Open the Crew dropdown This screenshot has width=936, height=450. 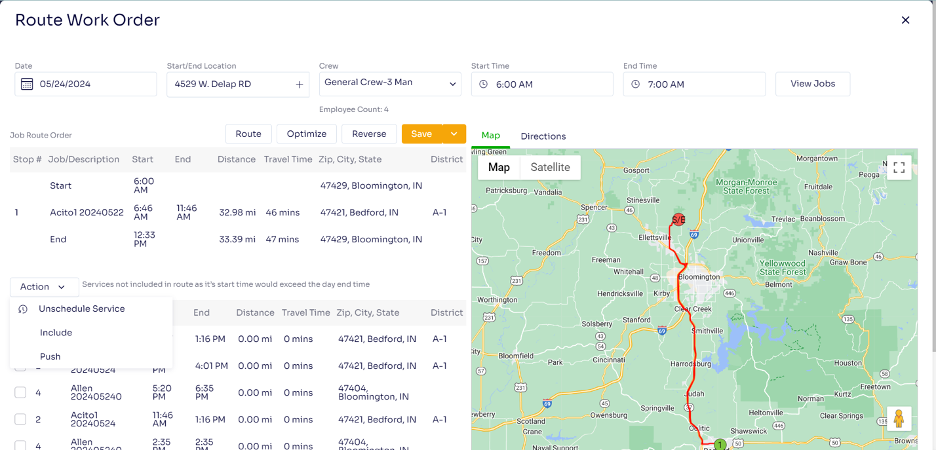[390, 84]
